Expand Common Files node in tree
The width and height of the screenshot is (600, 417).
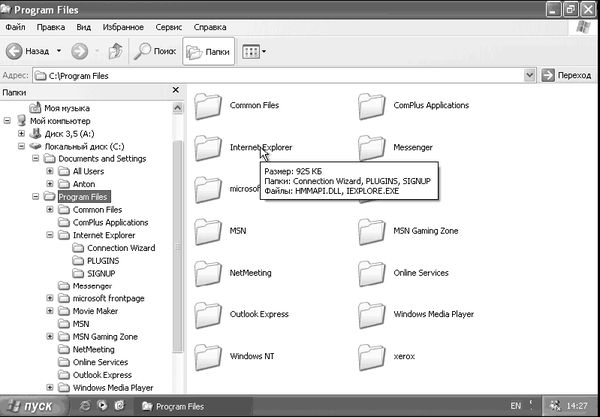pos(50,210)
